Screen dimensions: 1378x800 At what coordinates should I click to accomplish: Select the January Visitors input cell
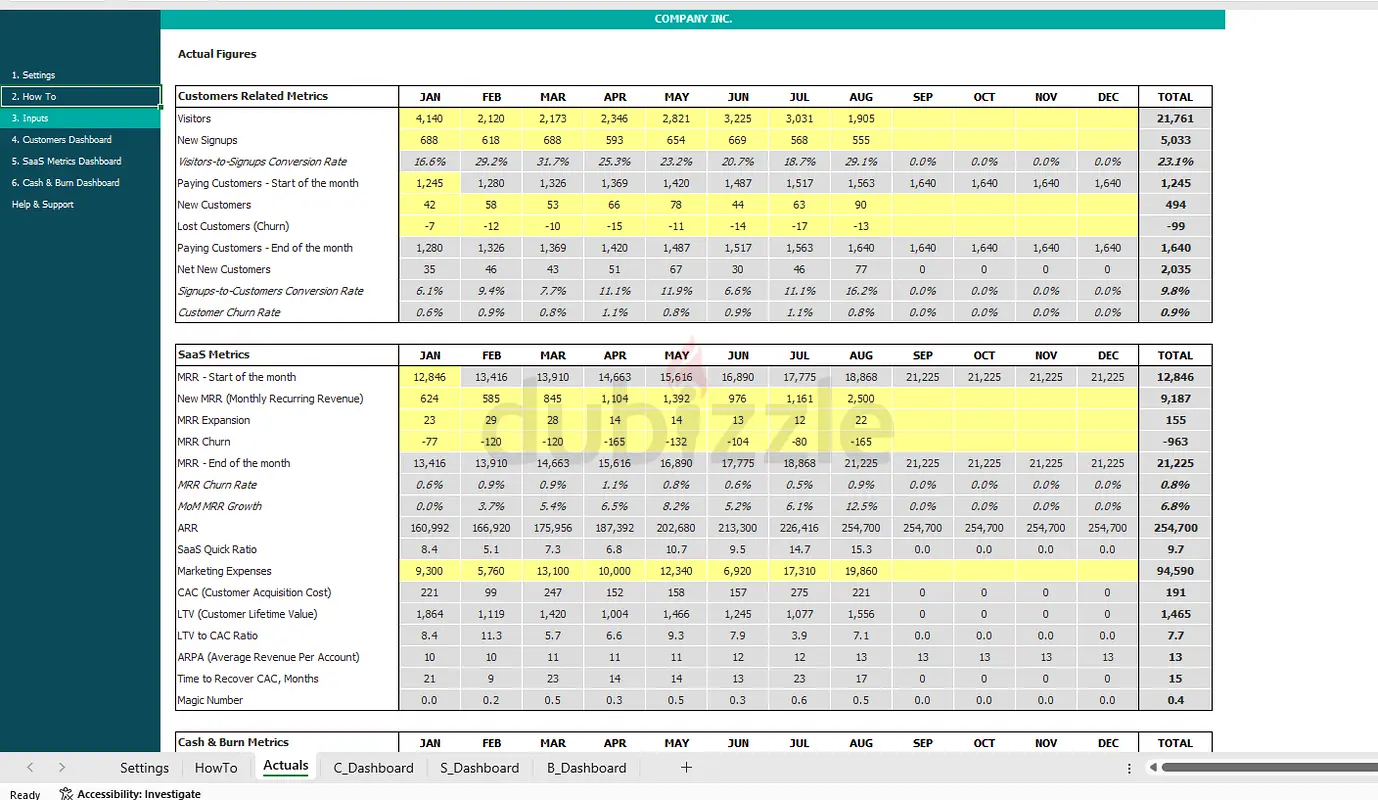(x=429, y=119)
